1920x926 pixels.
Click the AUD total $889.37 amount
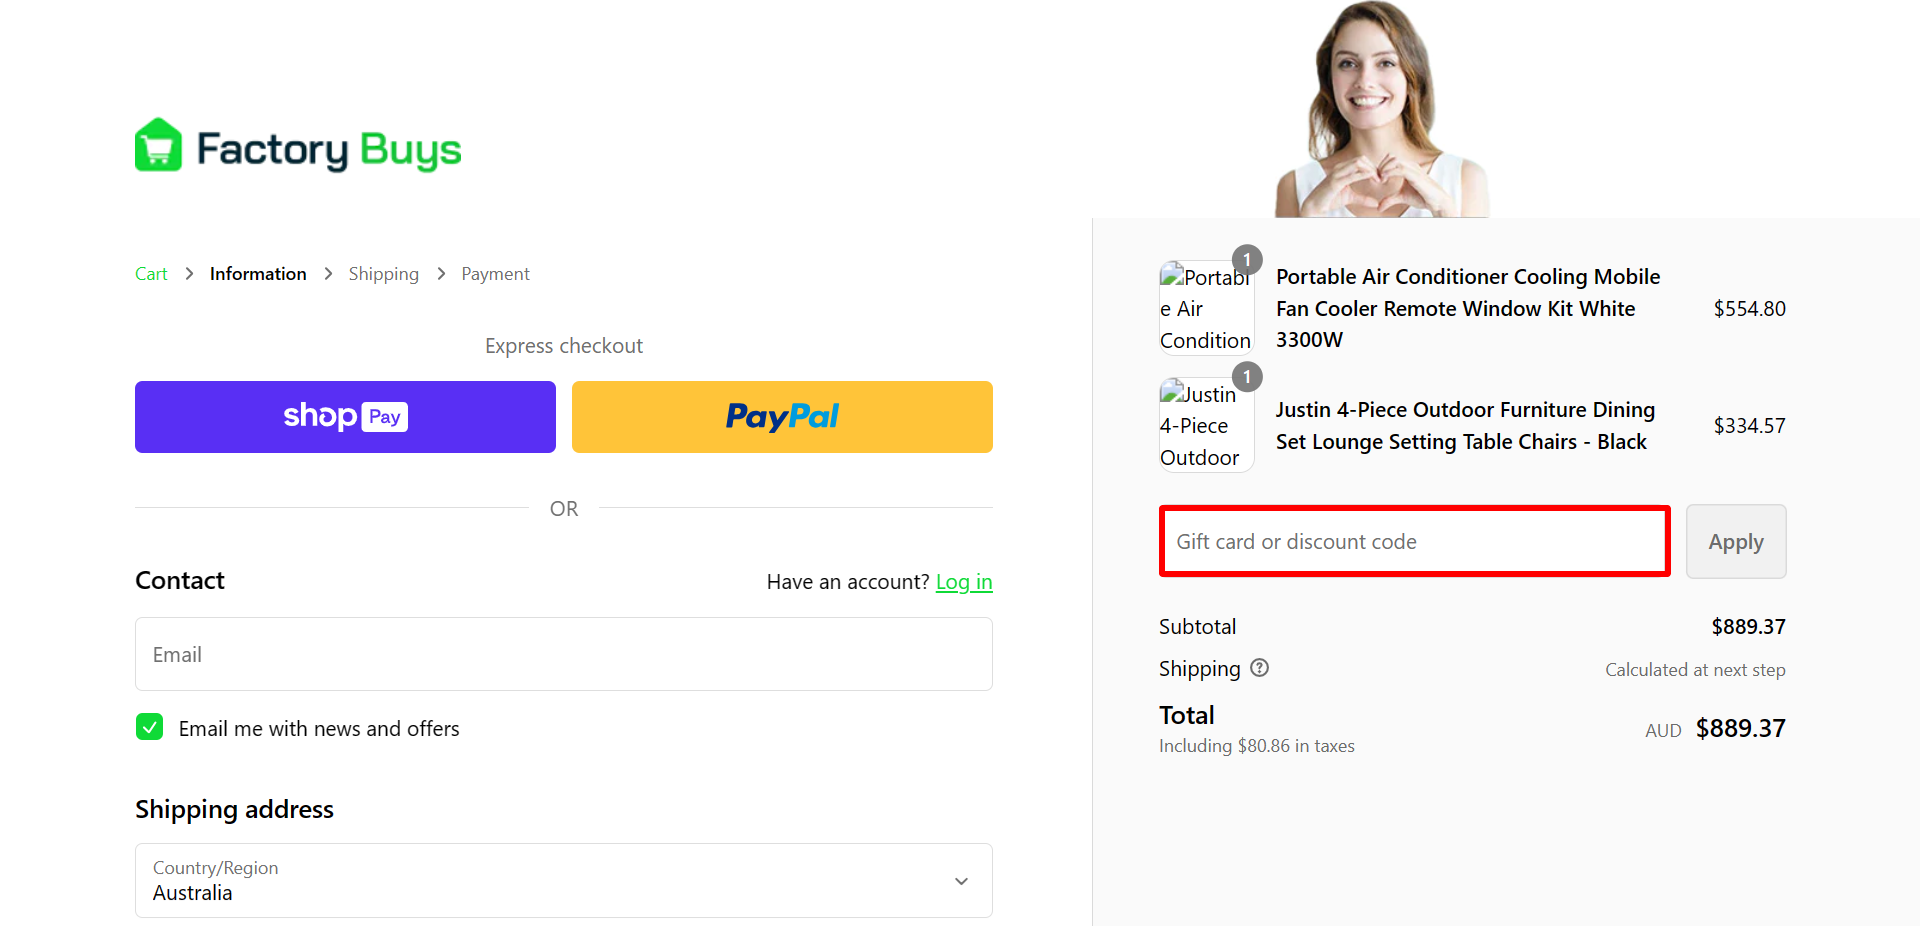pos(1740,728)
